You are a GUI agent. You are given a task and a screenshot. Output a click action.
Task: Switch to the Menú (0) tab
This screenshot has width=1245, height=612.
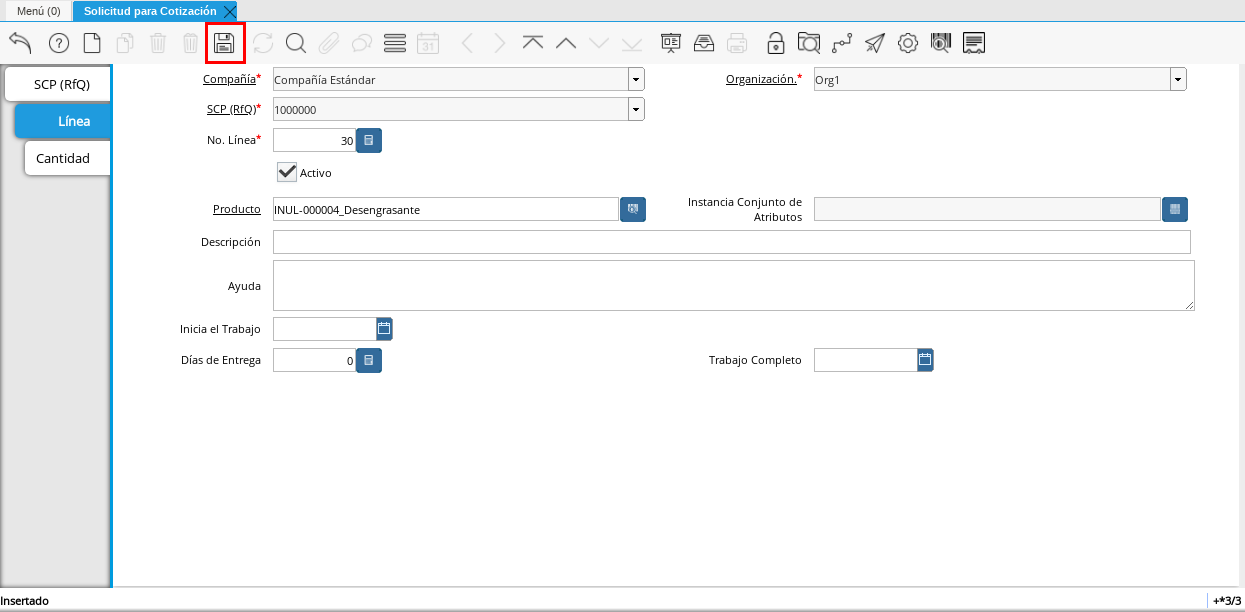(39, 11)
